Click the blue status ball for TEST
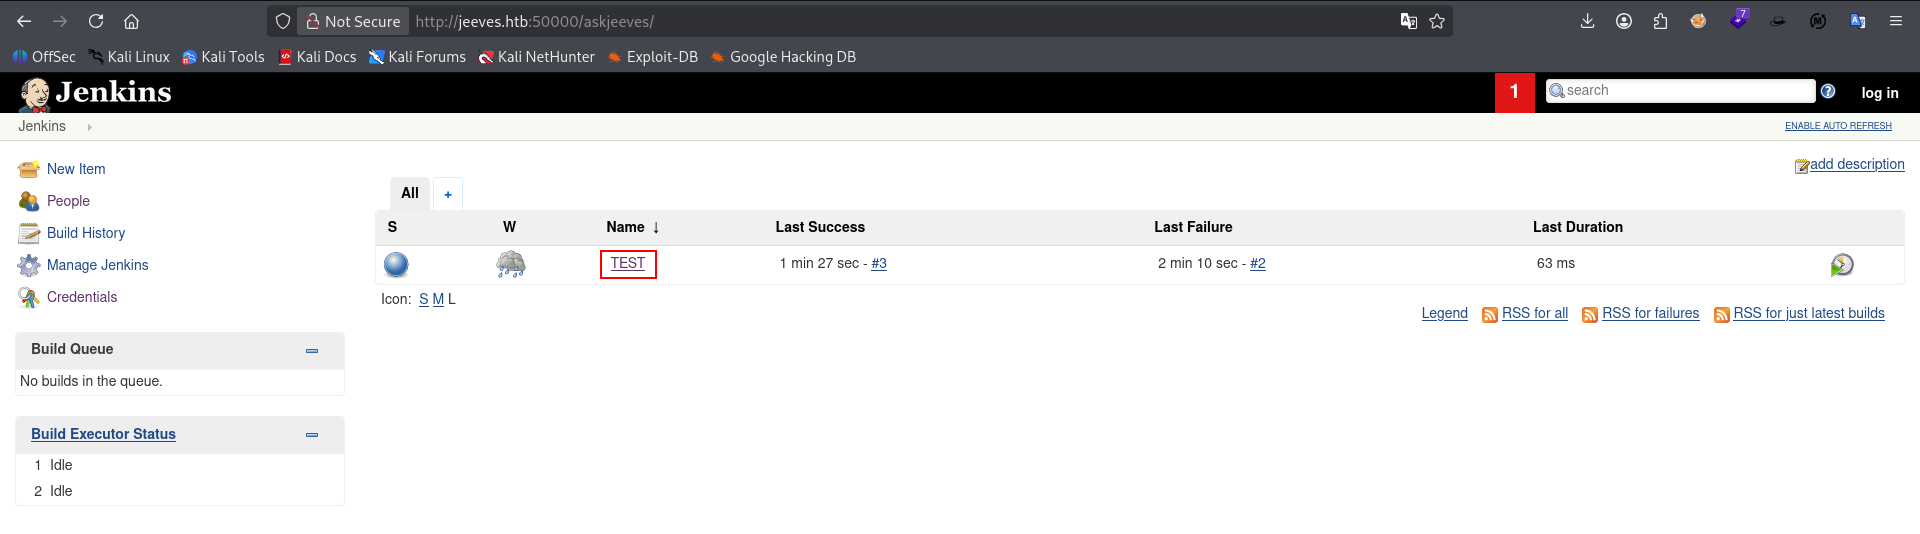 (396, 265)
